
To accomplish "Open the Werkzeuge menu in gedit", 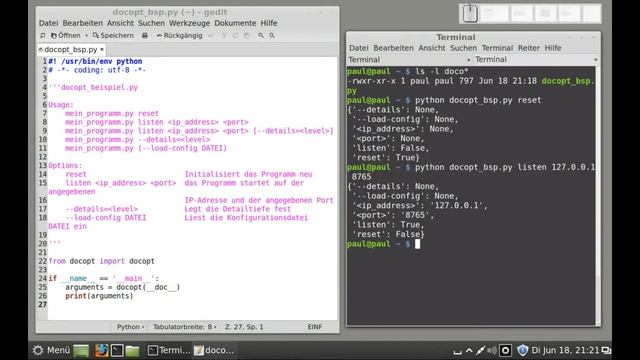I will [x=189, y=23].
